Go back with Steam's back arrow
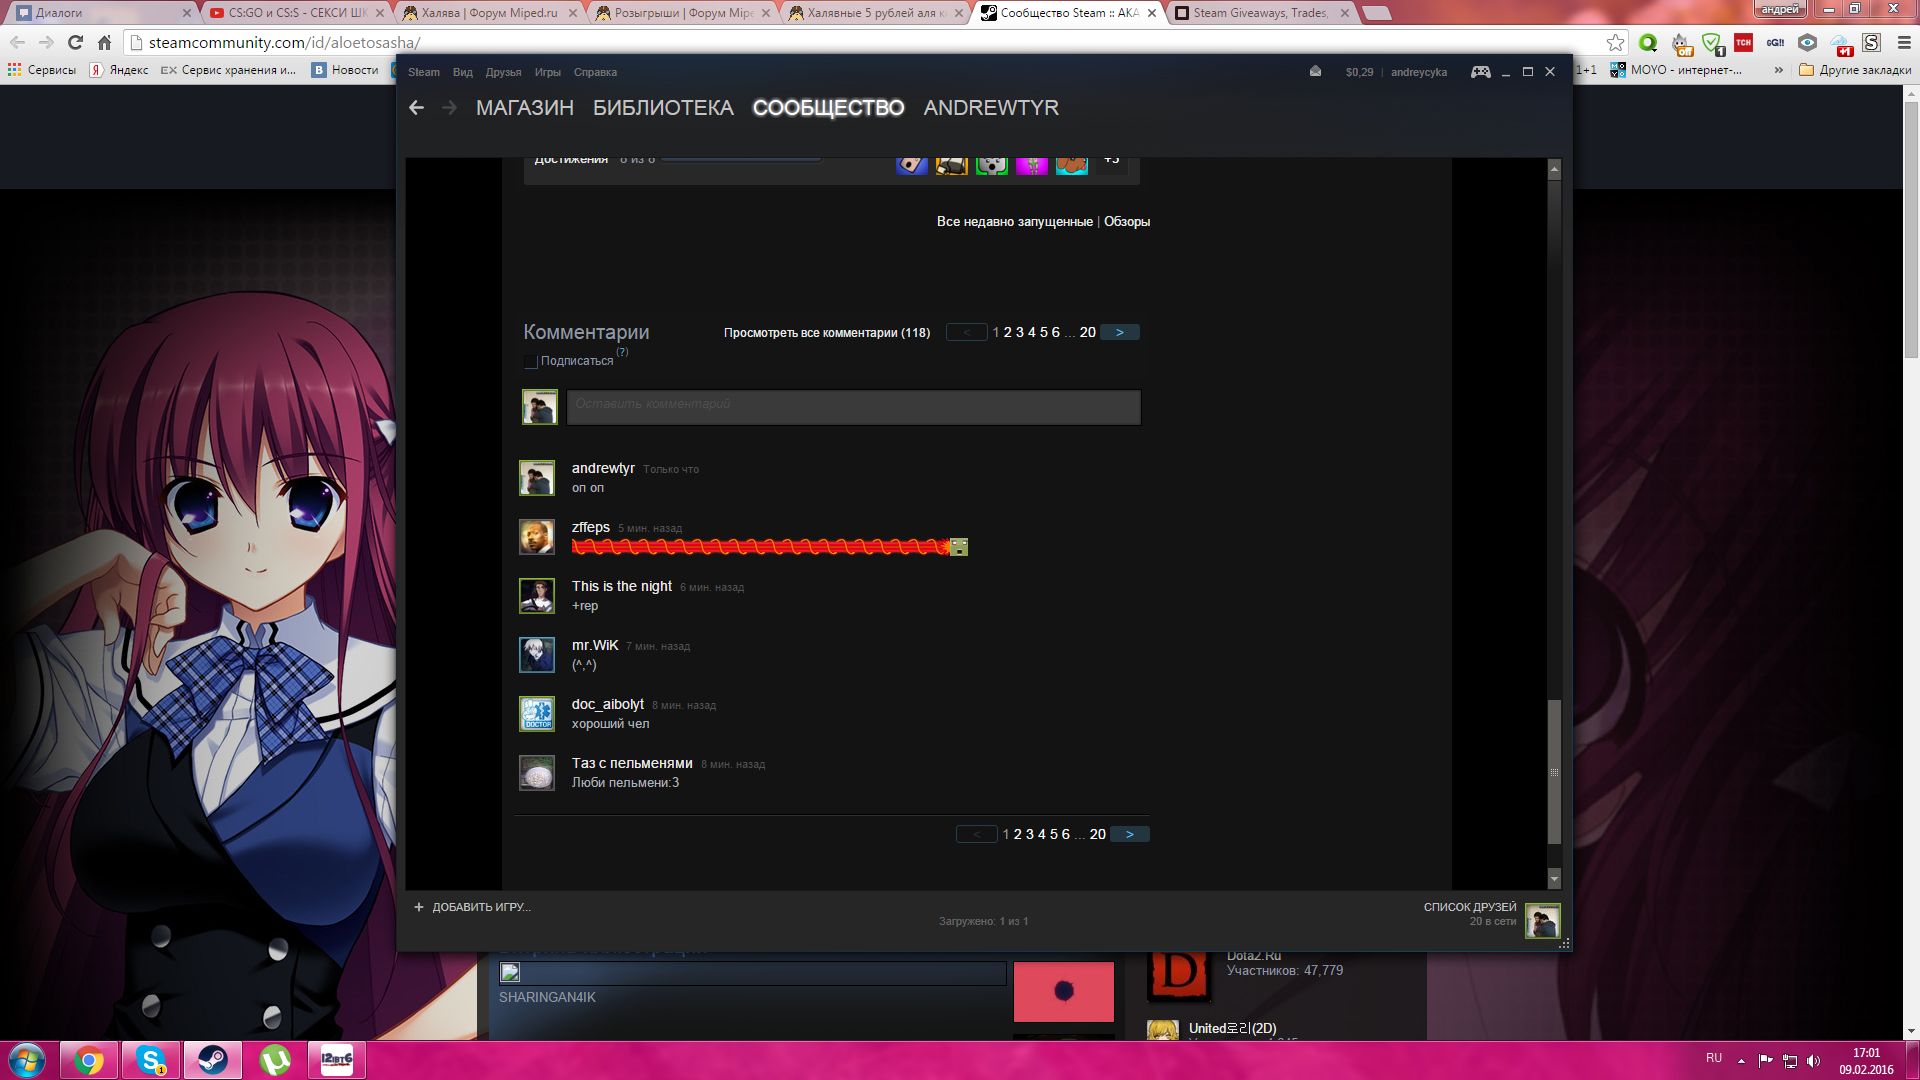Image resolution: width=1920 pixels, height=1080 pixels. [417, 108]
